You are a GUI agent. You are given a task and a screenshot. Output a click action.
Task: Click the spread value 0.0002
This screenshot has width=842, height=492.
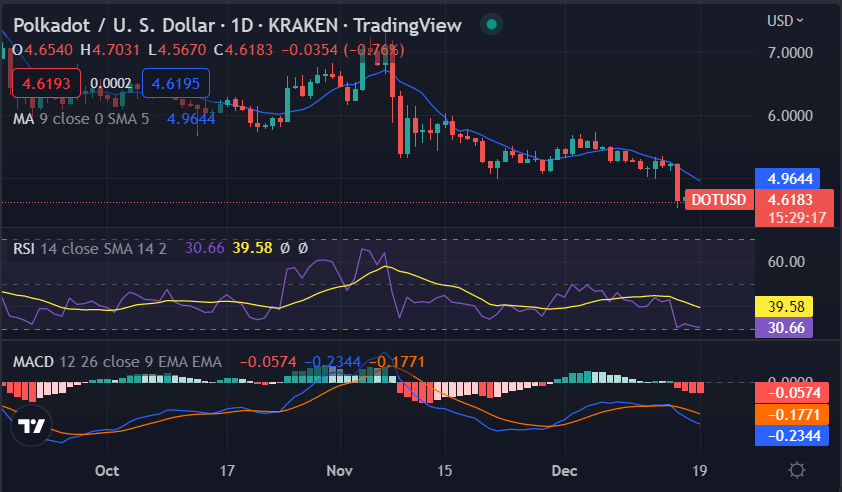click(x=111, y=83)
